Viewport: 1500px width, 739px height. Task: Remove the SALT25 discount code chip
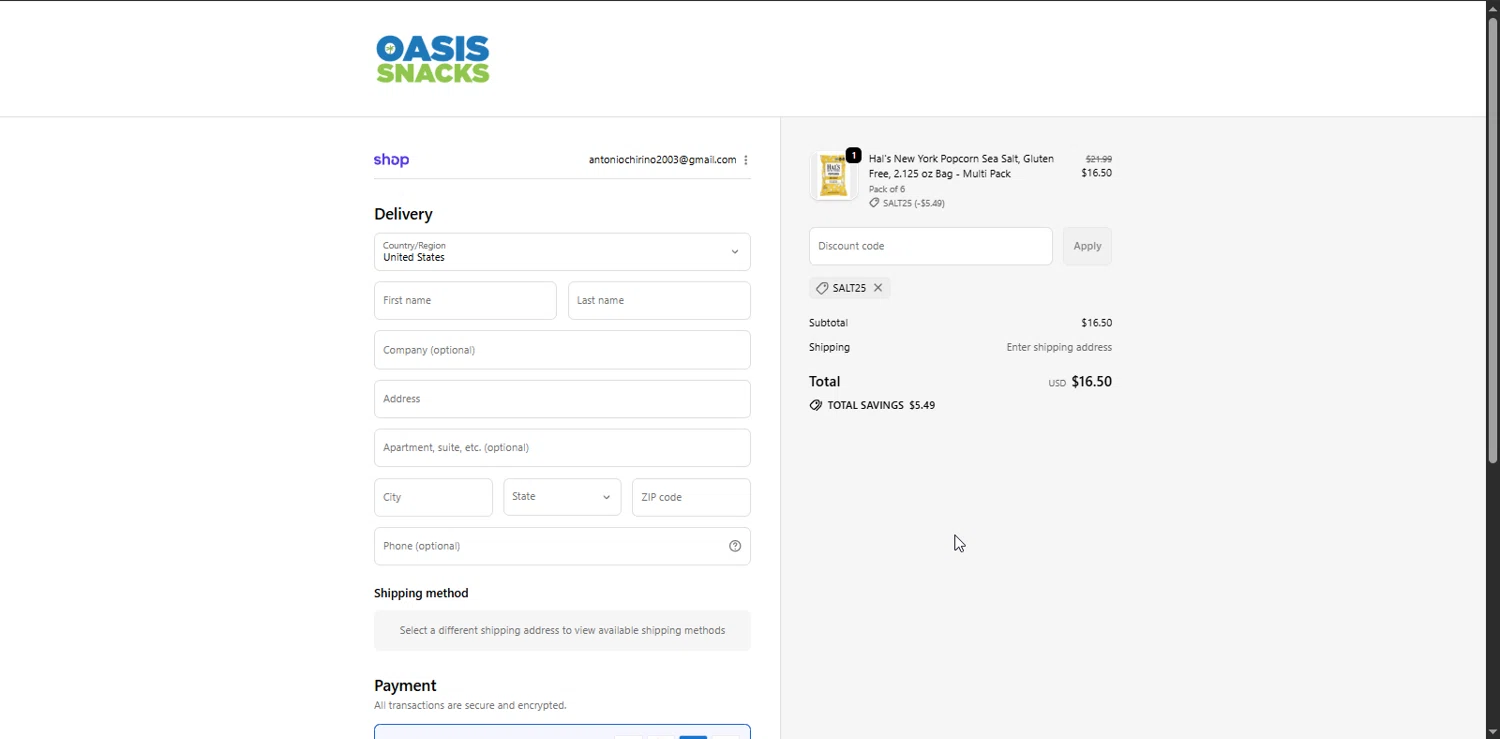[878, 288]
